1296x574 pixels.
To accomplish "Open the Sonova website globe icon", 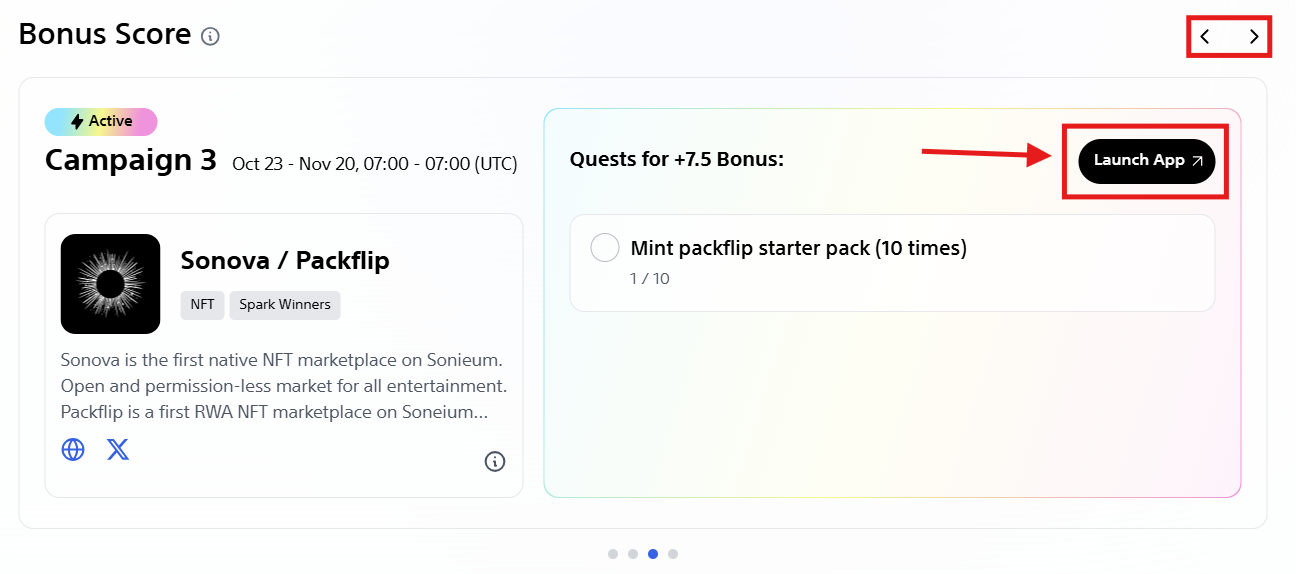I will (x=73, y=450).
